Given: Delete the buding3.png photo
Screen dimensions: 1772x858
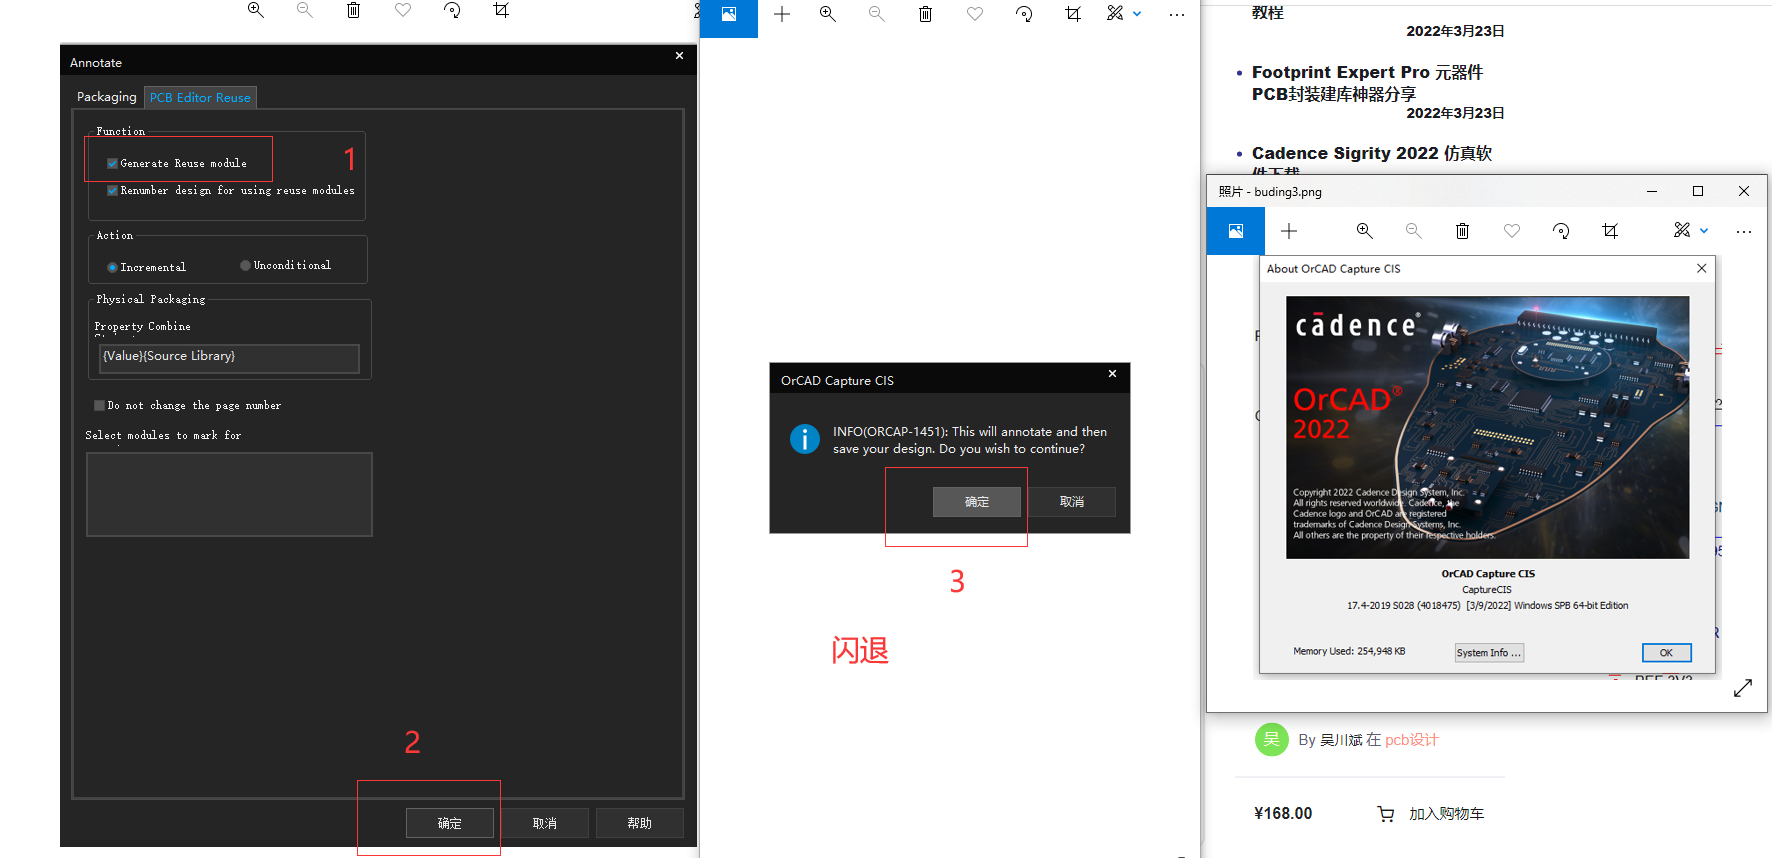Looking at the screenshot, I should tap(1463, 231).
